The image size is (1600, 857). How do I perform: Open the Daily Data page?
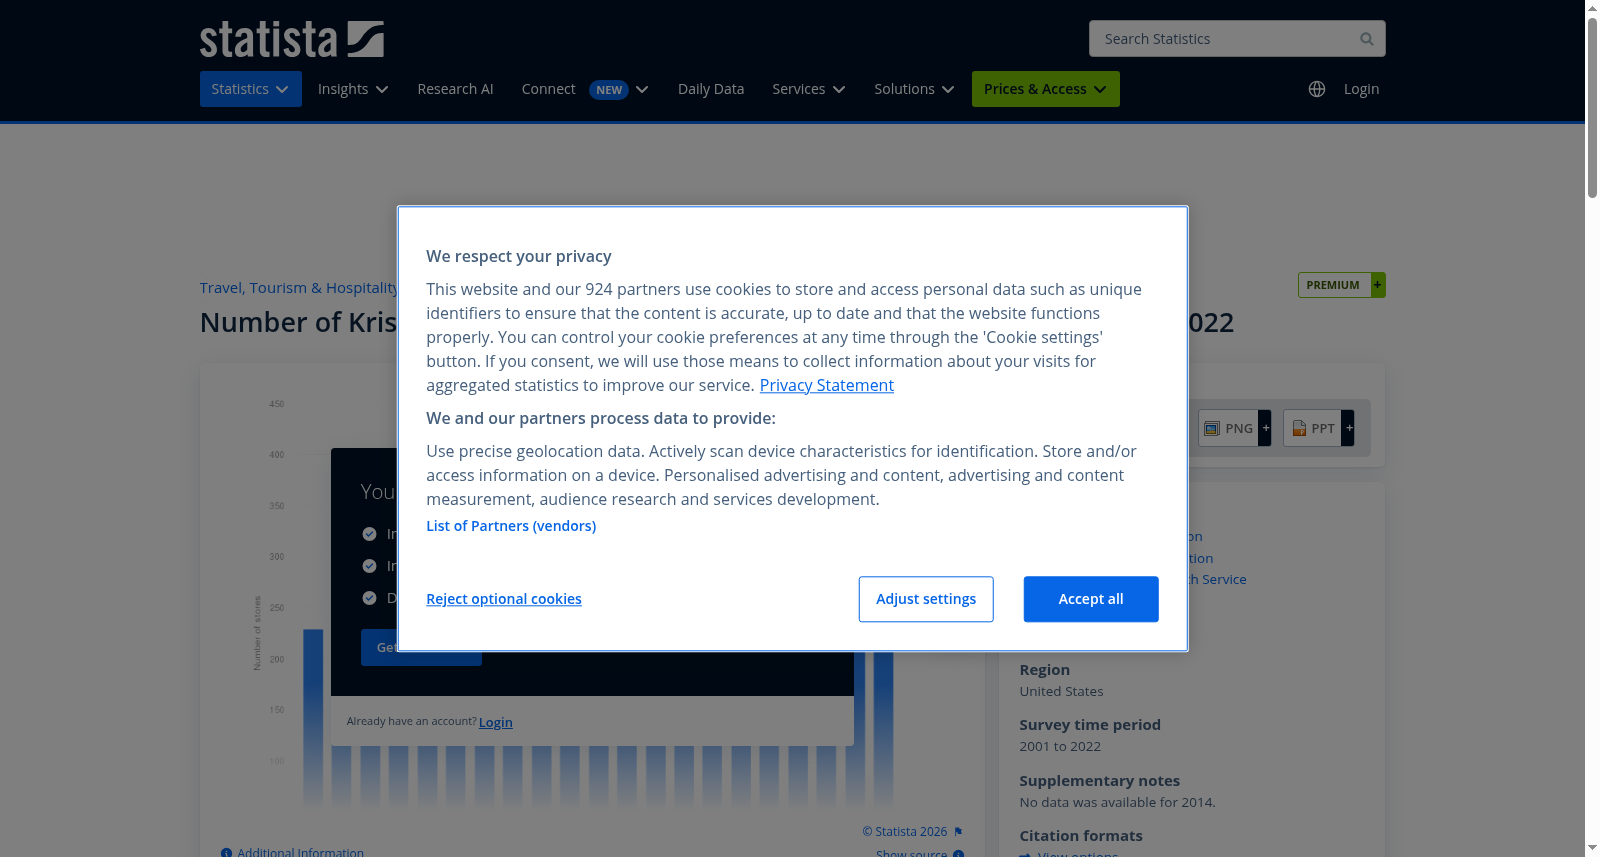pyautogui.click(x=711, y=89)
